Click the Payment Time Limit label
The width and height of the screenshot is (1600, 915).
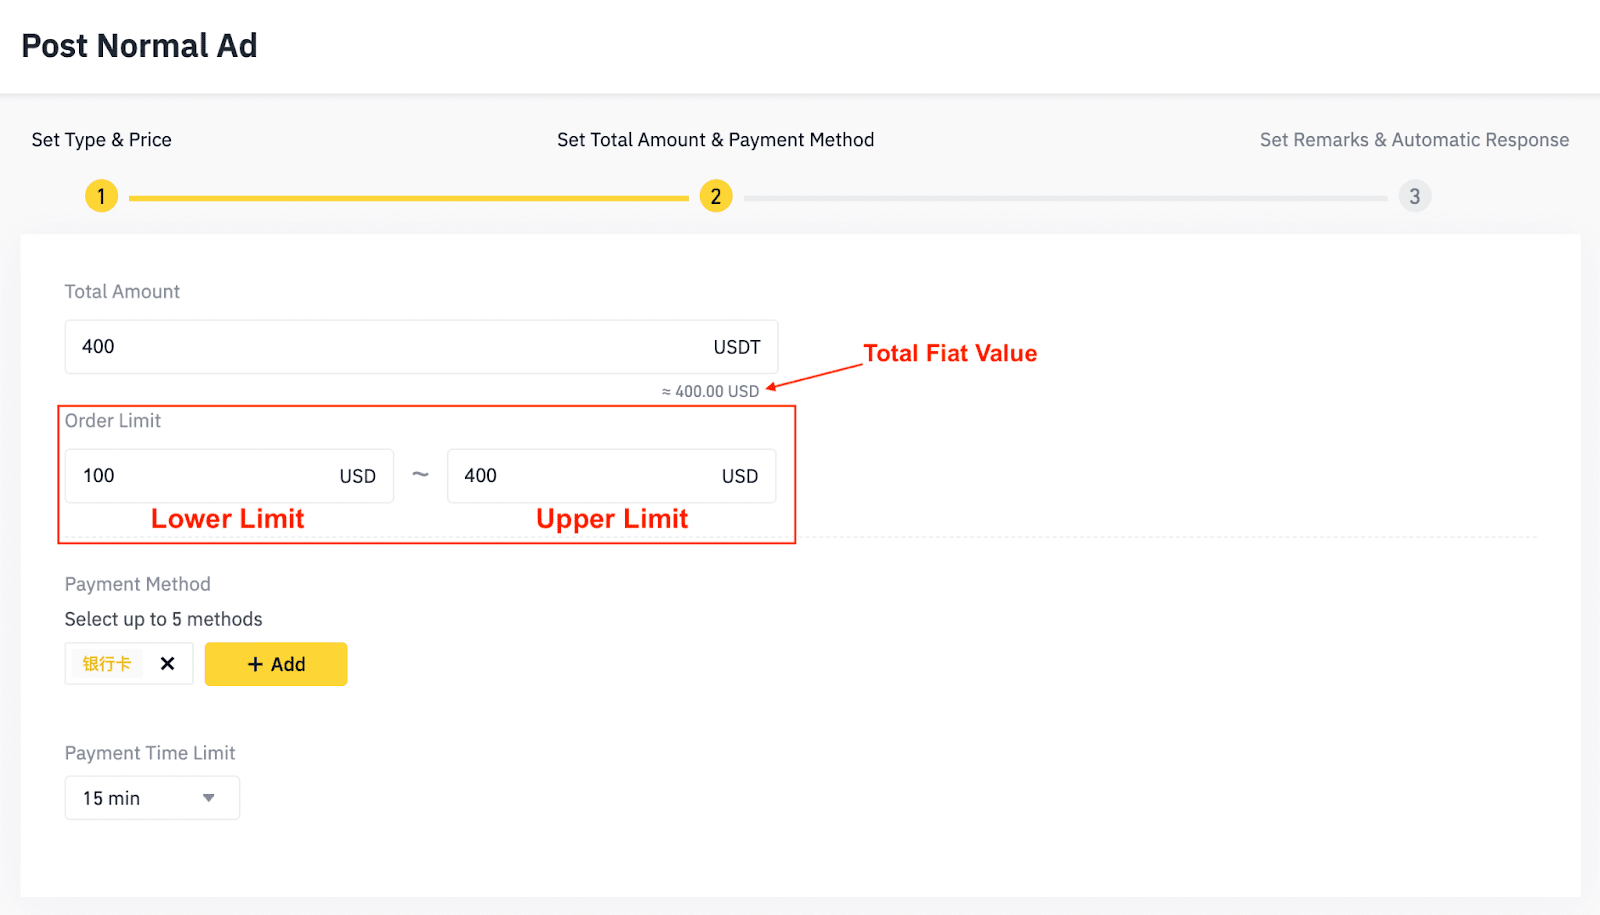[150, 753]
